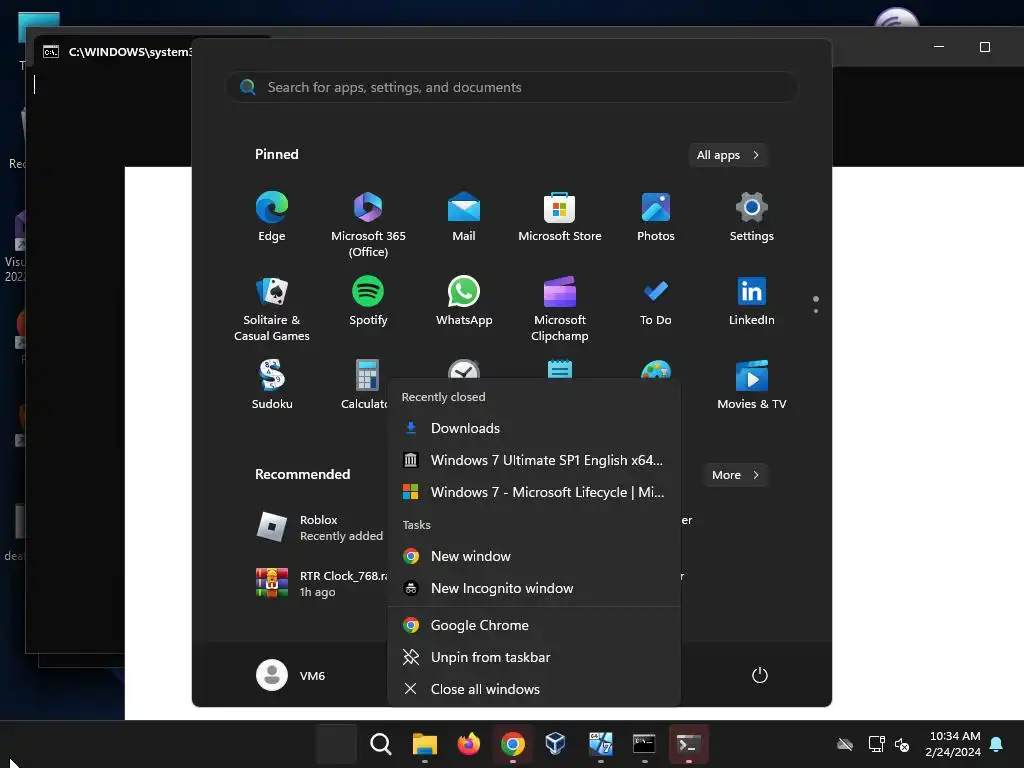The height and width of the screenshot is (768, 1024).
Task: Launch the Calculator app
Action: [364, 385]
